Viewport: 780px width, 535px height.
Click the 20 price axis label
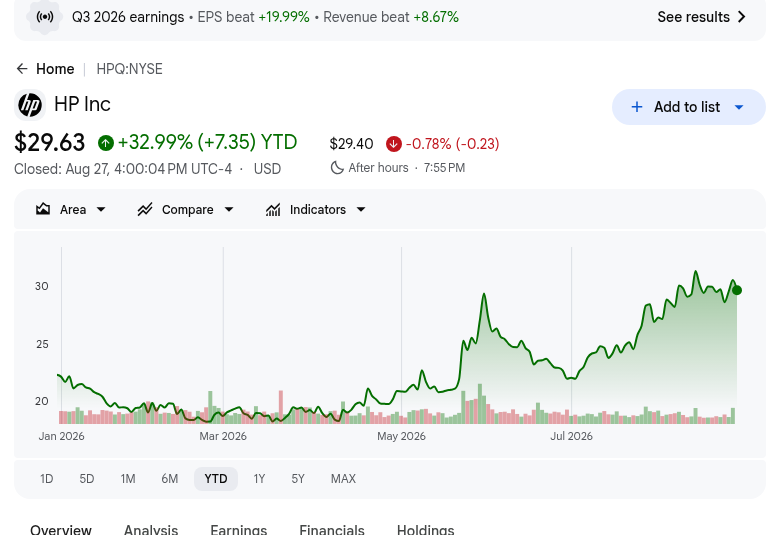click(x=42, y=401)
